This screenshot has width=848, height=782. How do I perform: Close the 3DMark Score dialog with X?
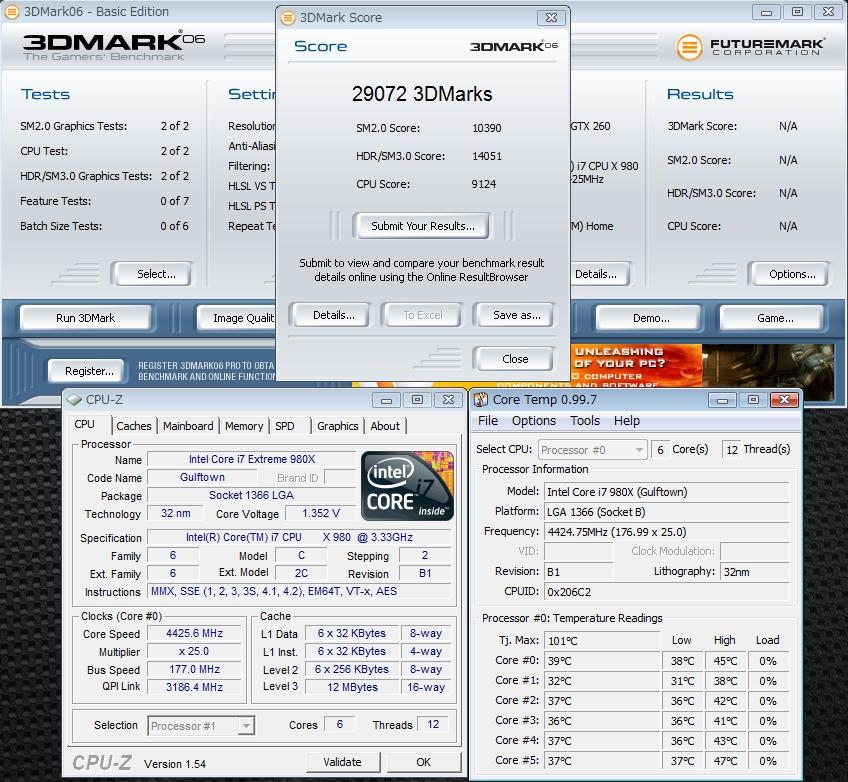click(x=551, y=17)
